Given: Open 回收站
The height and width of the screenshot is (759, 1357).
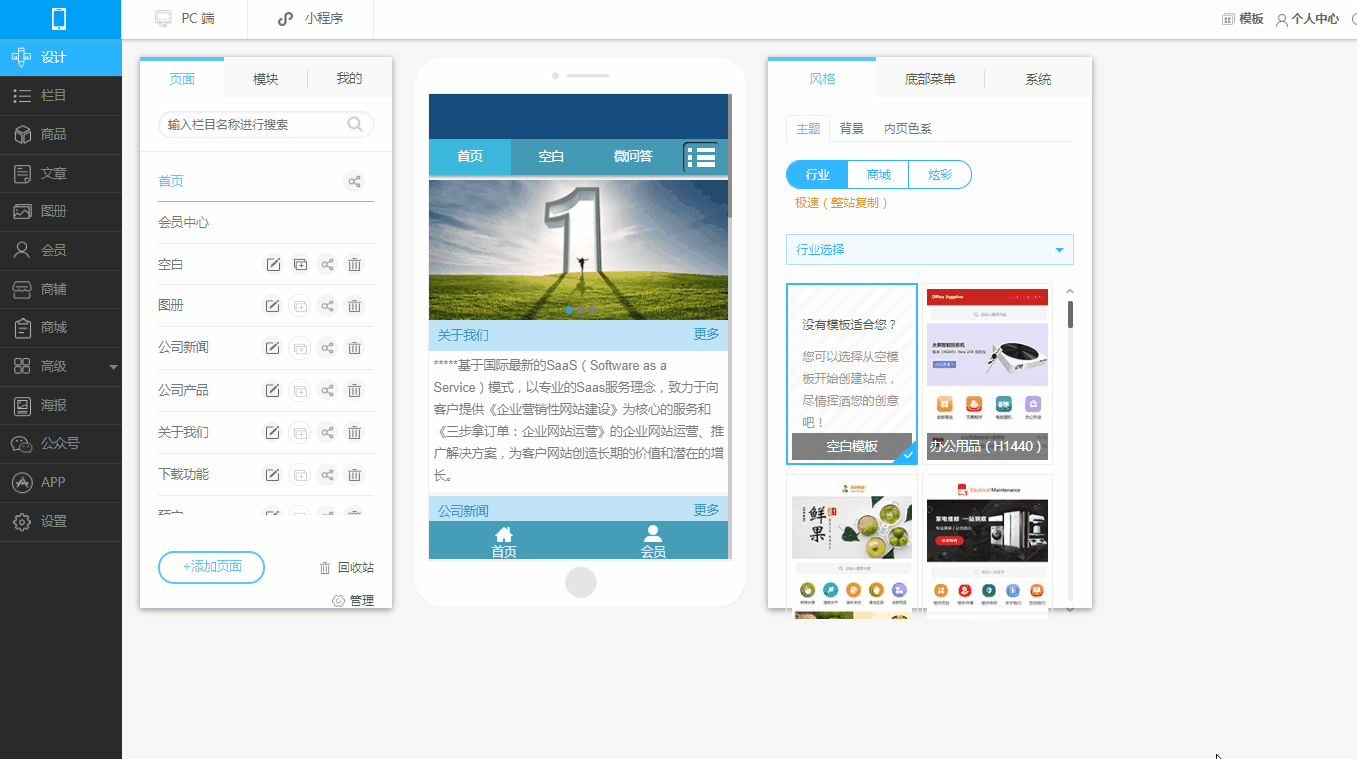Looking at the screenshot, I should pos(346,568).
